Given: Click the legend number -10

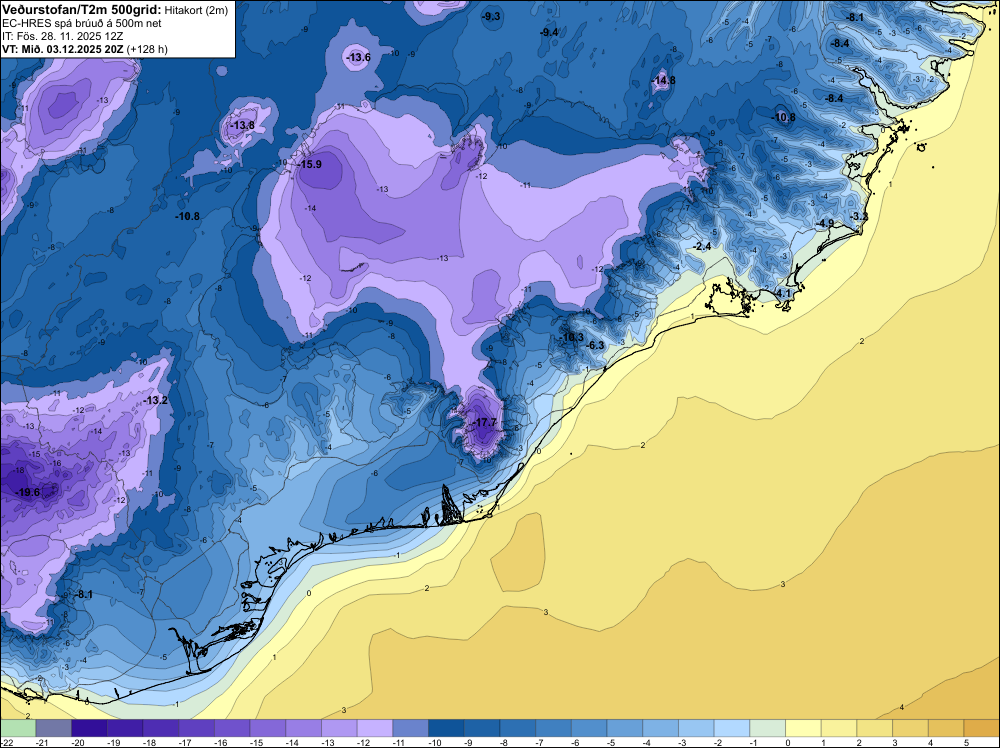Looking at the screenshot, I should click(x=436, y=743).
